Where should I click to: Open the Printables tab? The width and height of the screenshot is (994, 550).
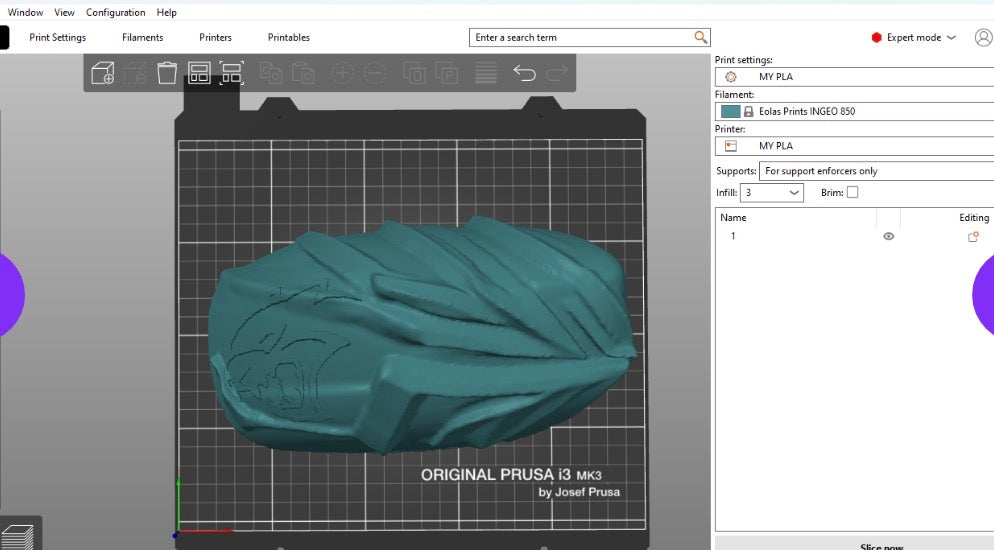288,37
